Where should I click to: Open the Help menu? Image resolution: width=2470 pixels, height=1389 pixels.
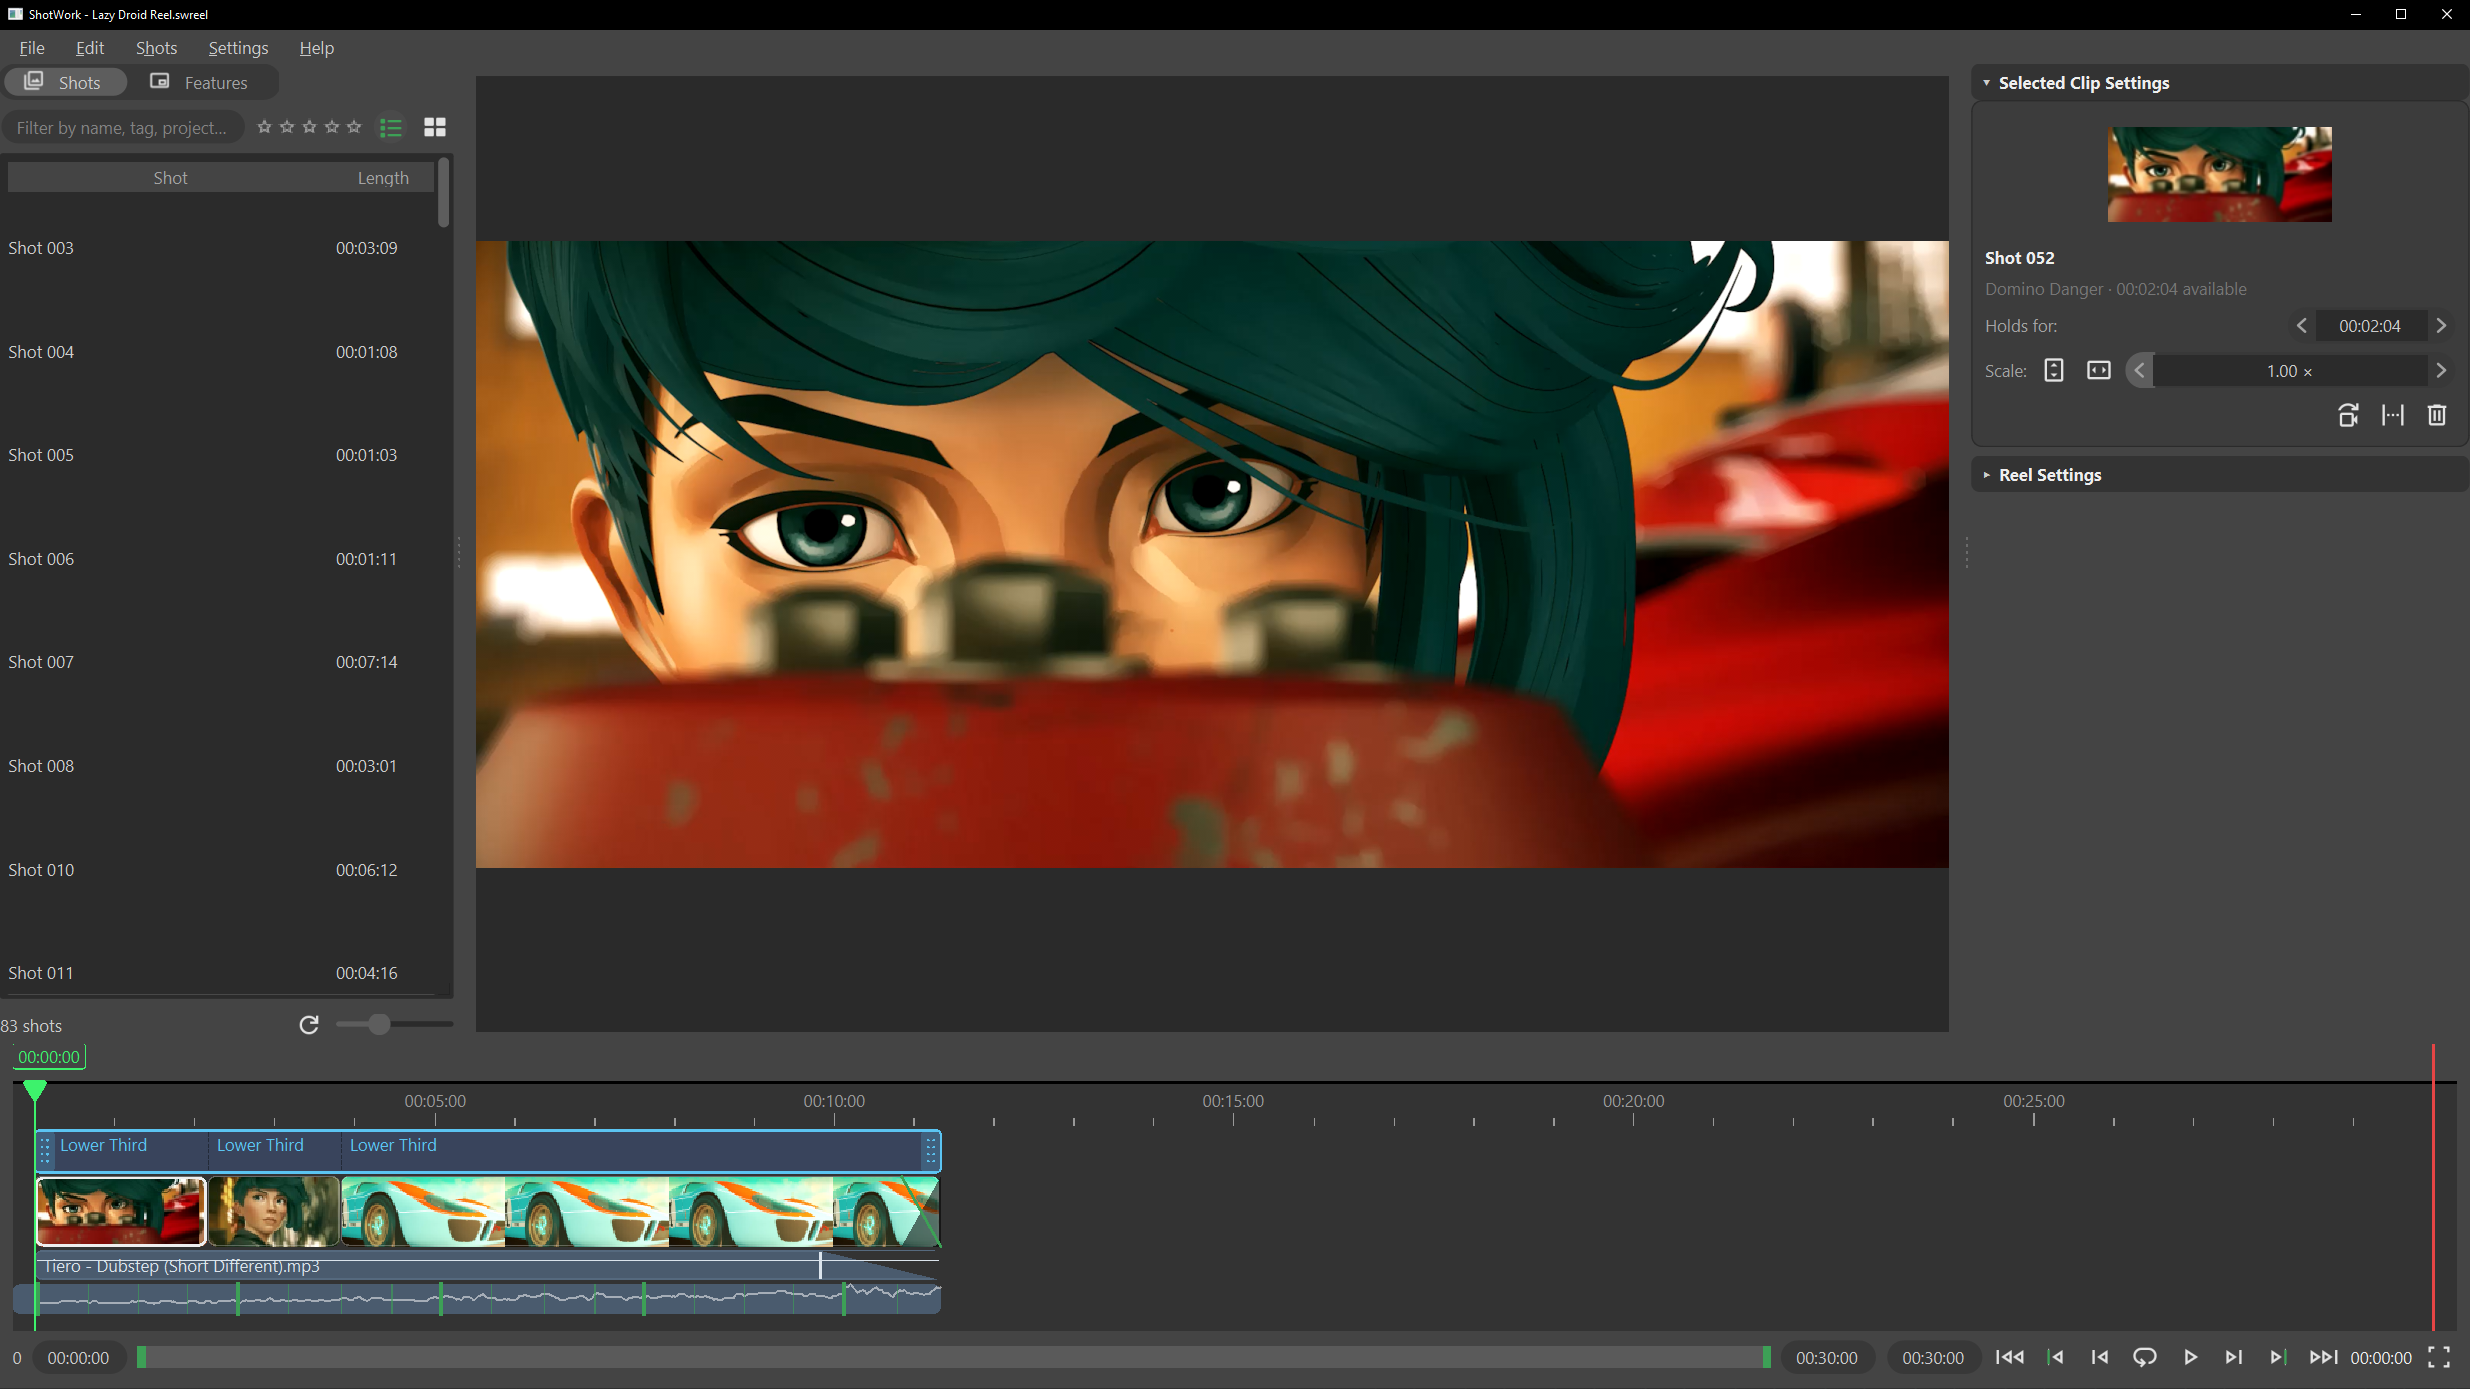coord(316,48)
